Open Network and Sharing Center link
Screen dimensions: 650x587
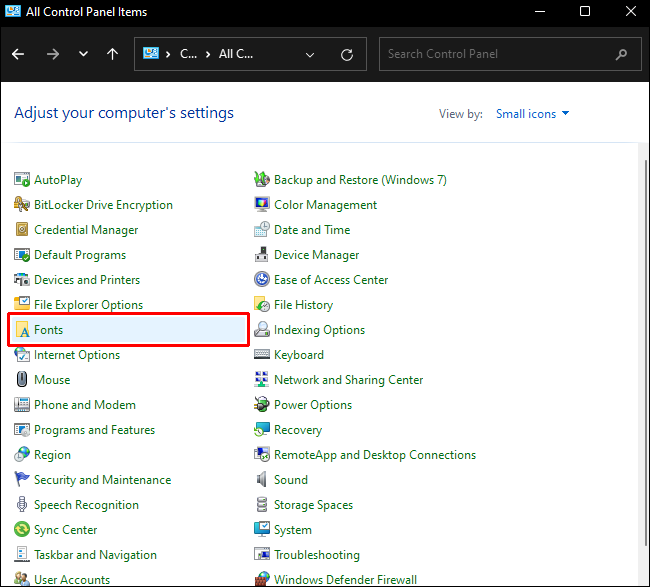point(348,380)
